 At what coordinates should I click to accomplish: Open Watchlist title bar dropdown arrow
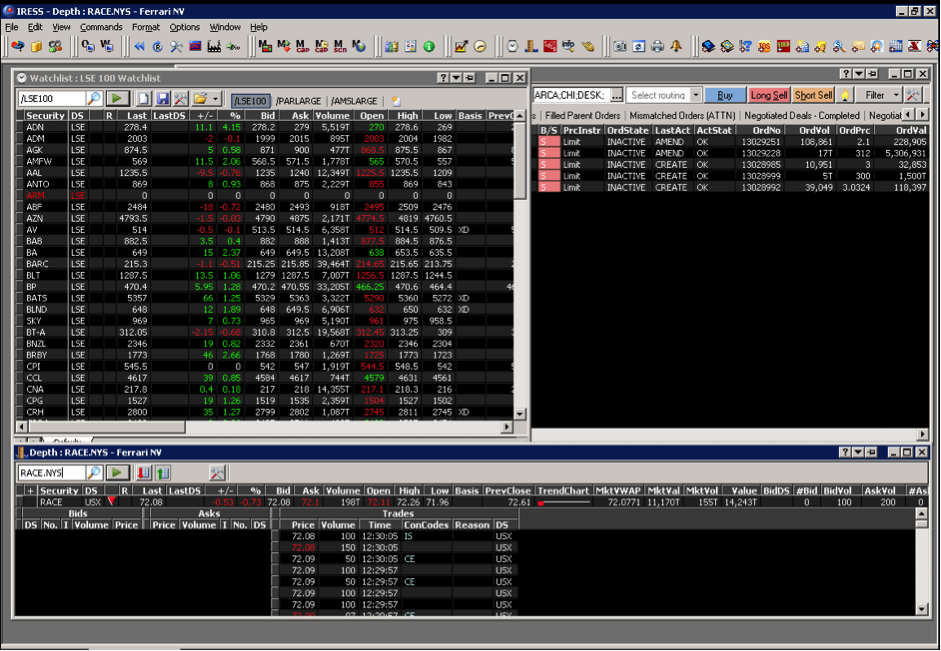pos(456,78)
